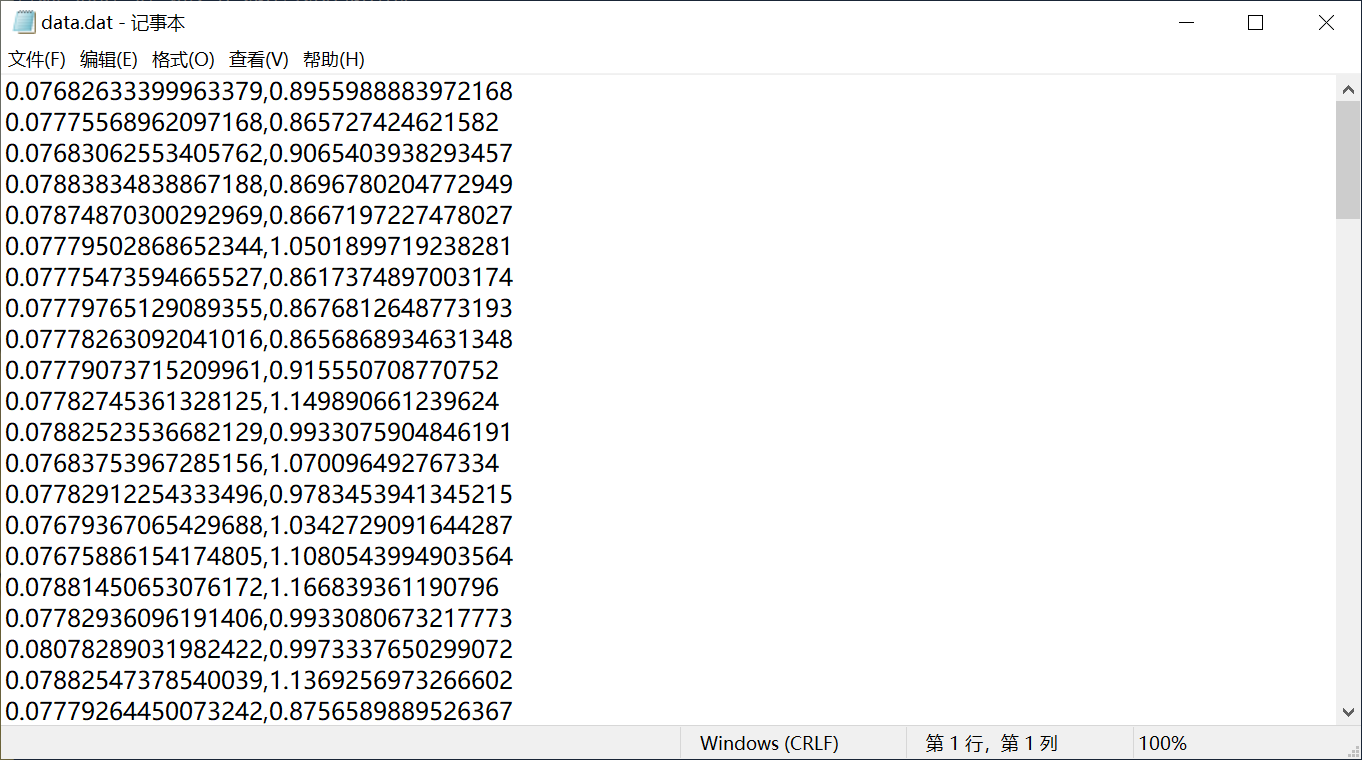Click line 0.07675886154174805,1.1080543994903564

259,557
